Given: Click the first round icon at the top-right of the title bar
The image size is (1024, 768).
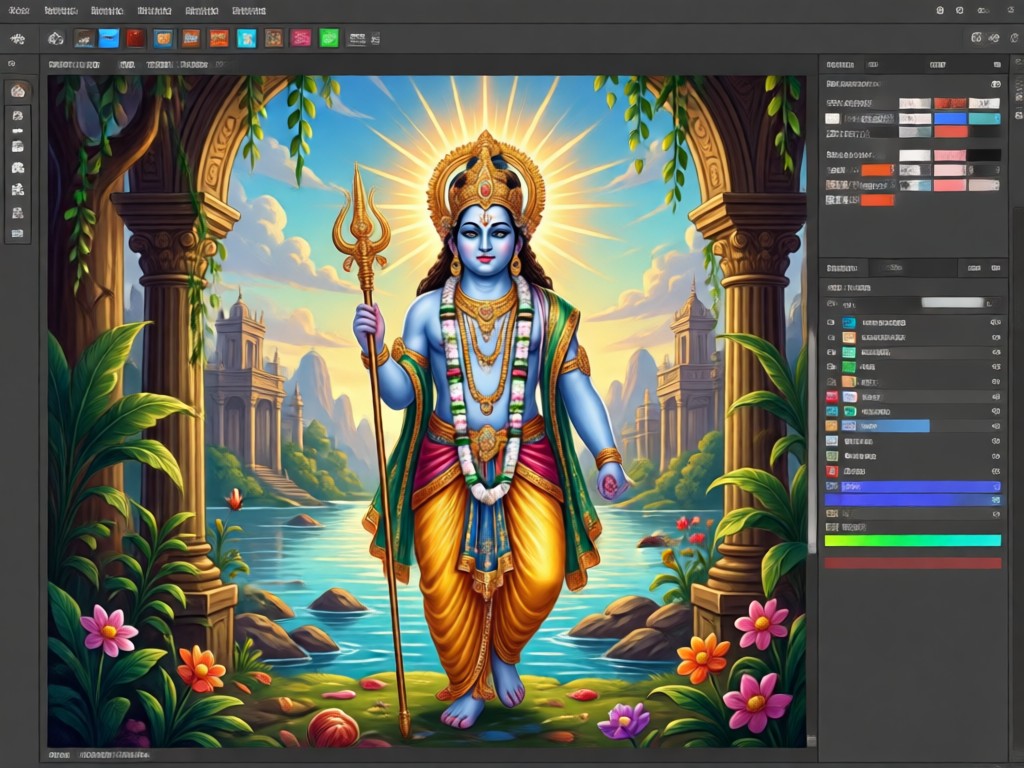Looking at the screenshot, I should 940,10.
